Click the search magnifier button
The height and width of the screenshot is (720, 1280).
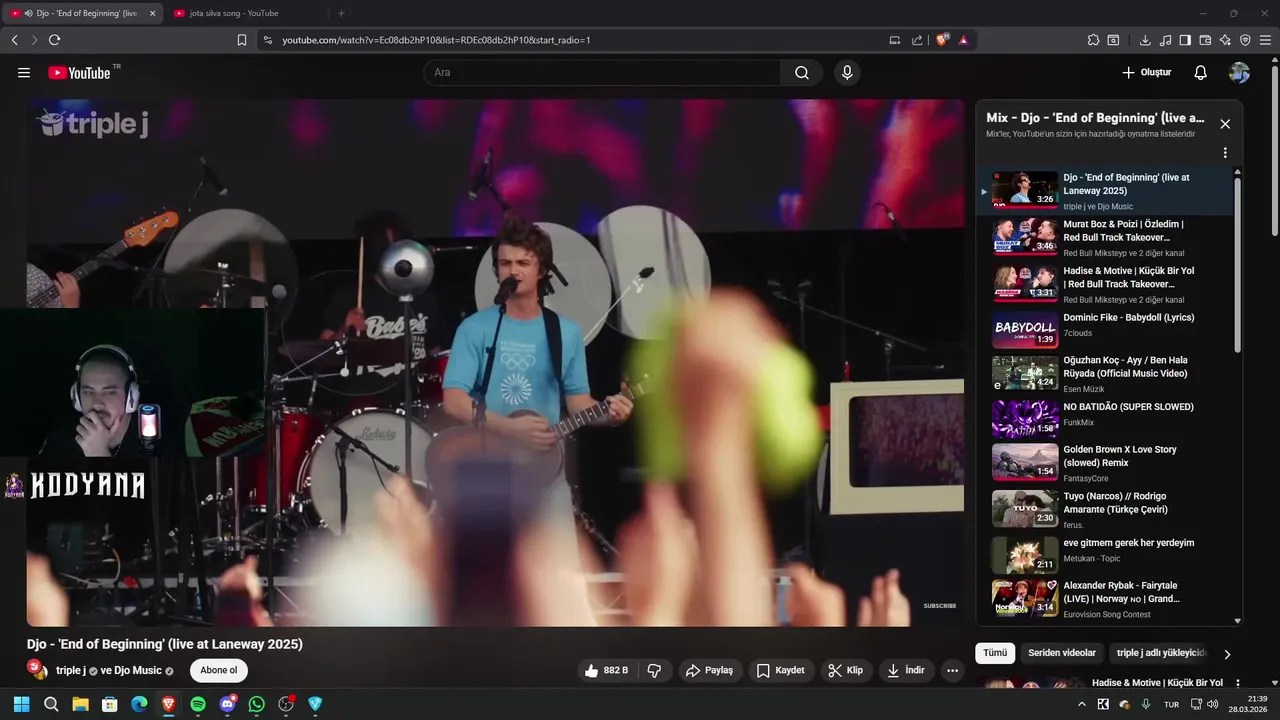(x=802, y=73)
